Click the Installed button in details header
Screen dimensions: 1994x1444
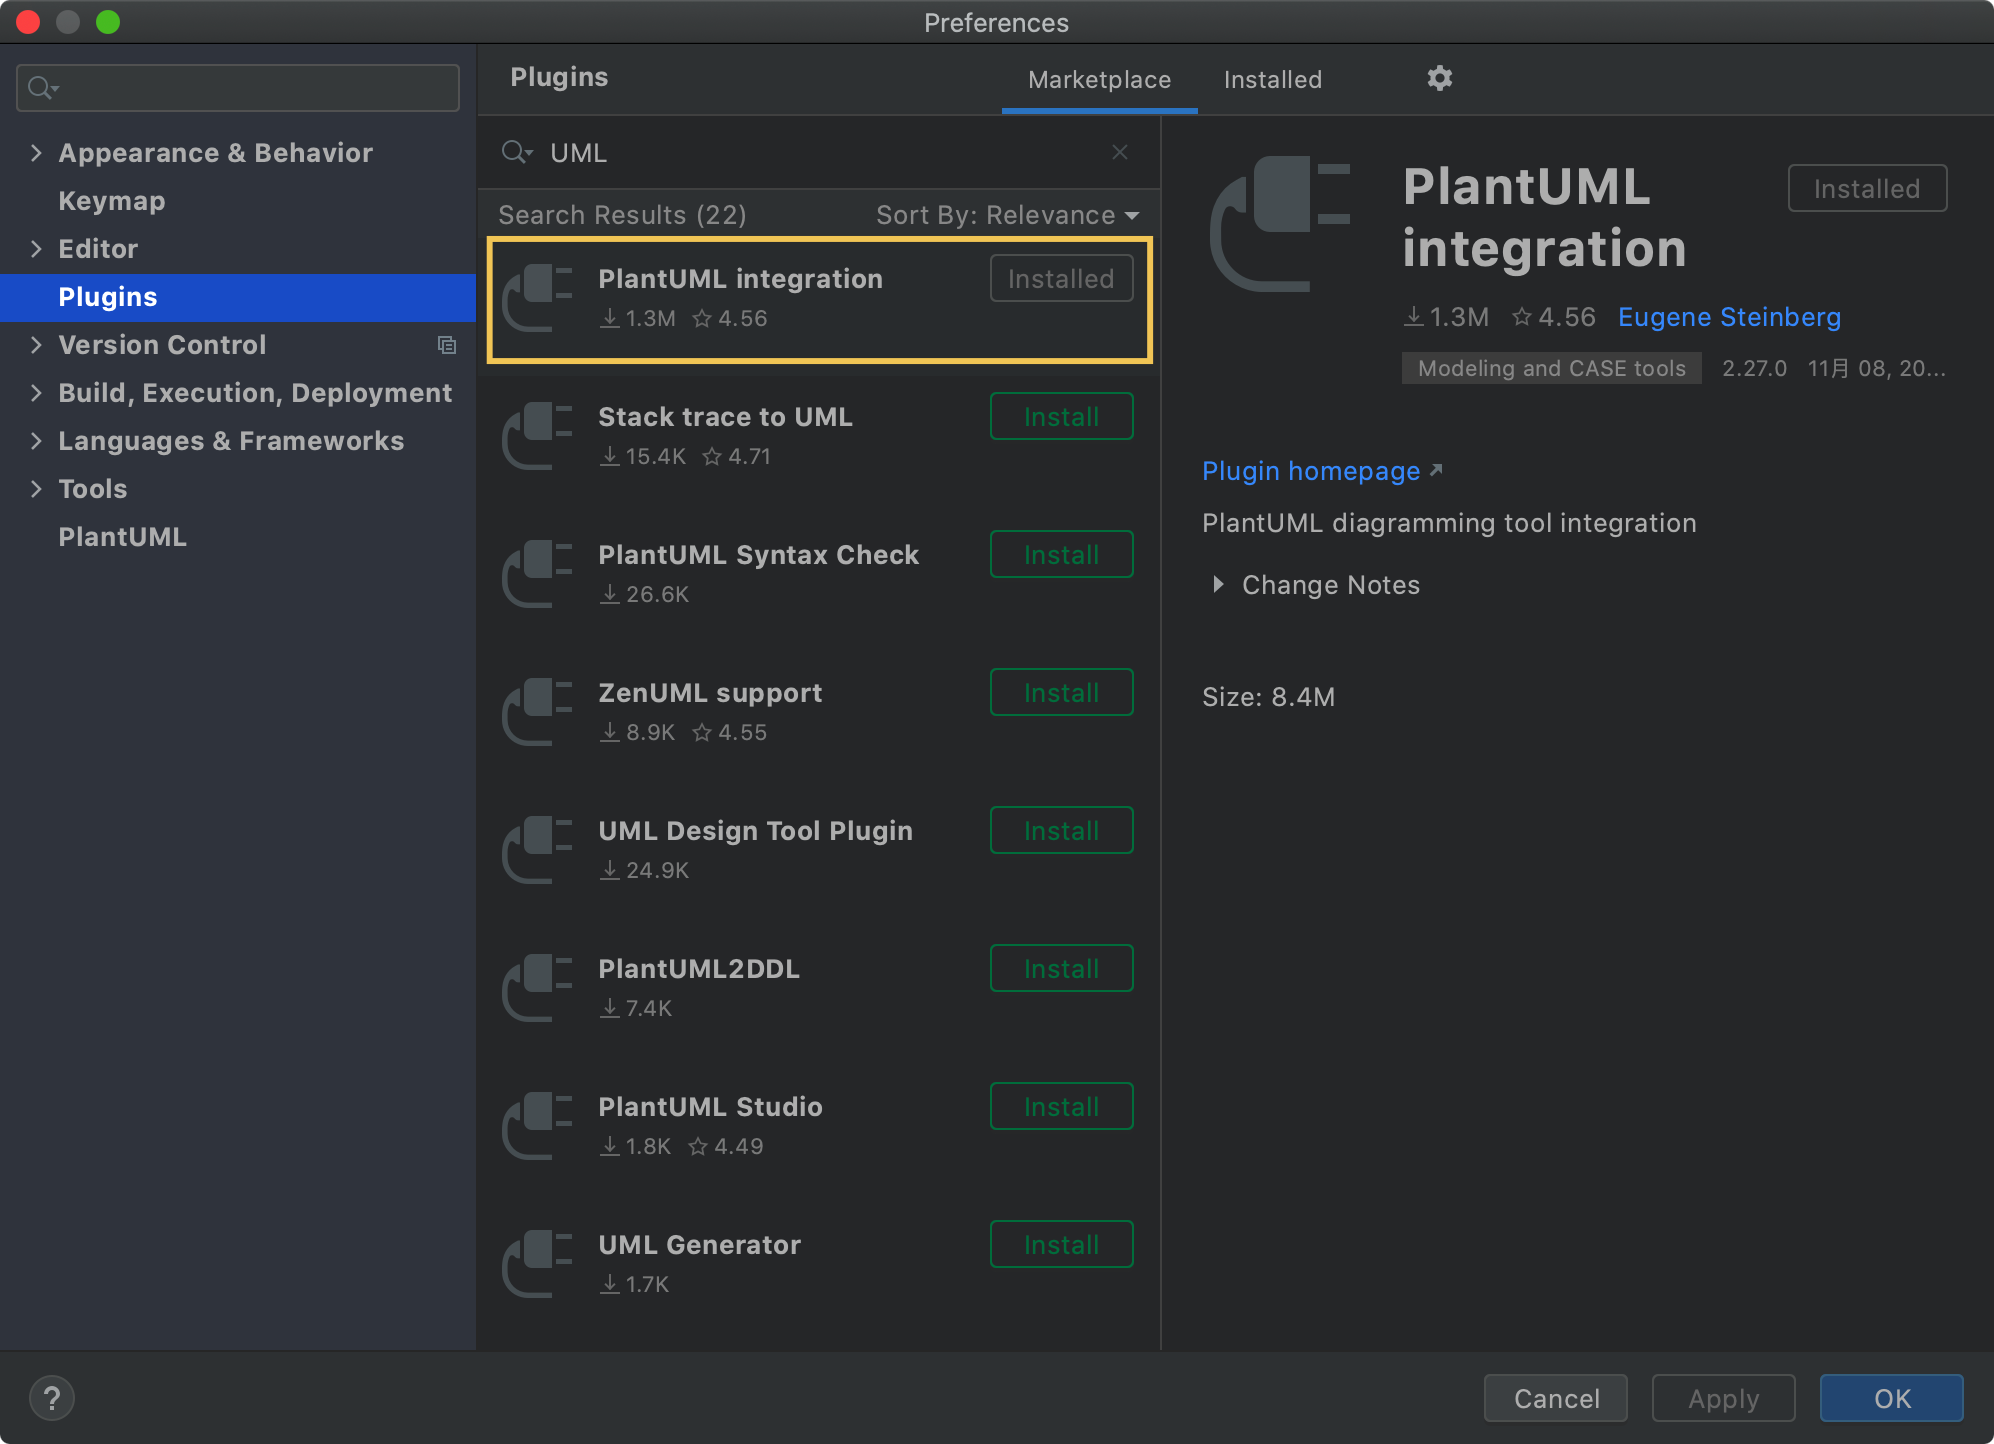[x=1867, y=188]
